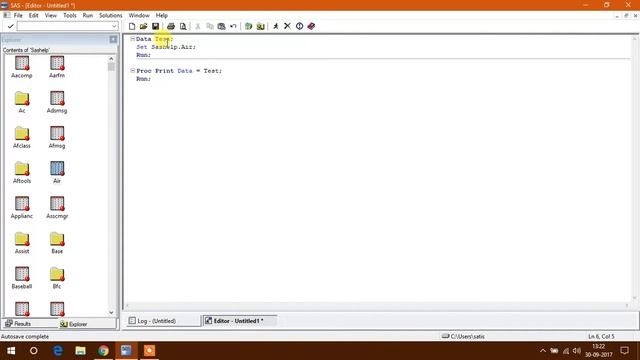The height and width of the screenshot is (360, 640).
Task: Open File Explorer from taskbar
Action: coord(80,351)
